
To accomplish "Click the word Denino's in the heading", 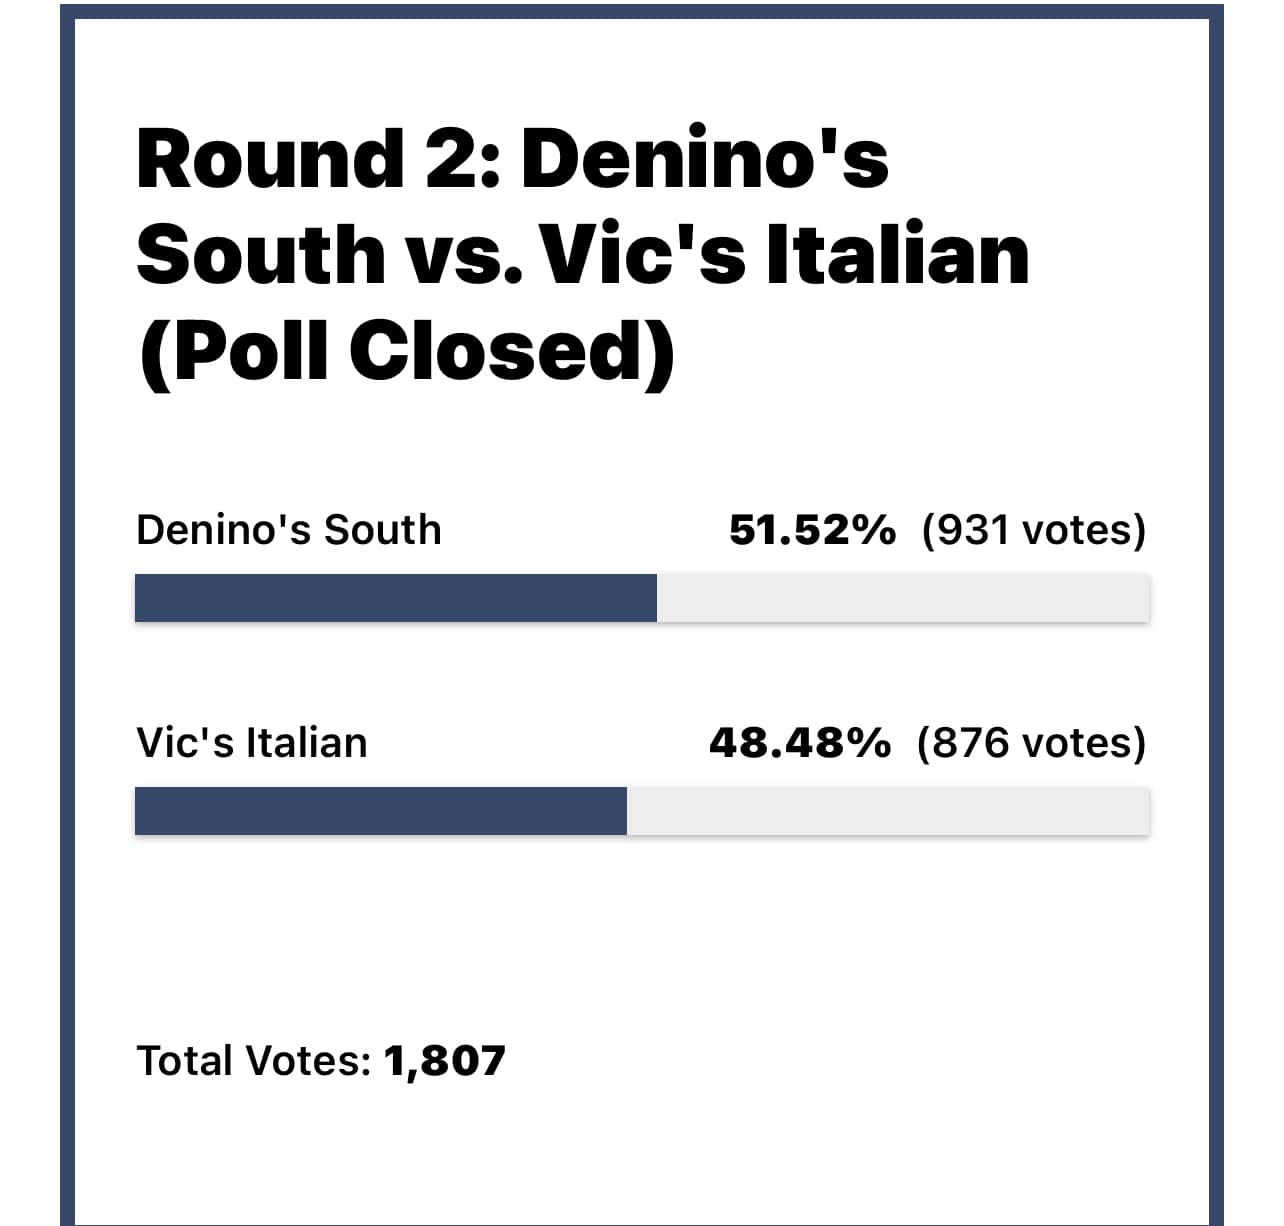I will [x=705, y=158].
